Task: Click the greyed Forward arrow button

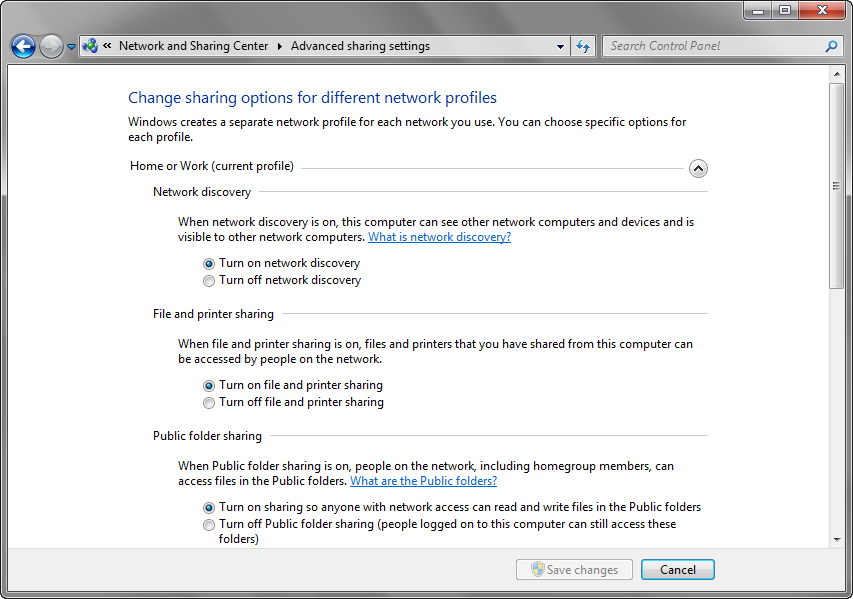Action: [x=51, y=47]
